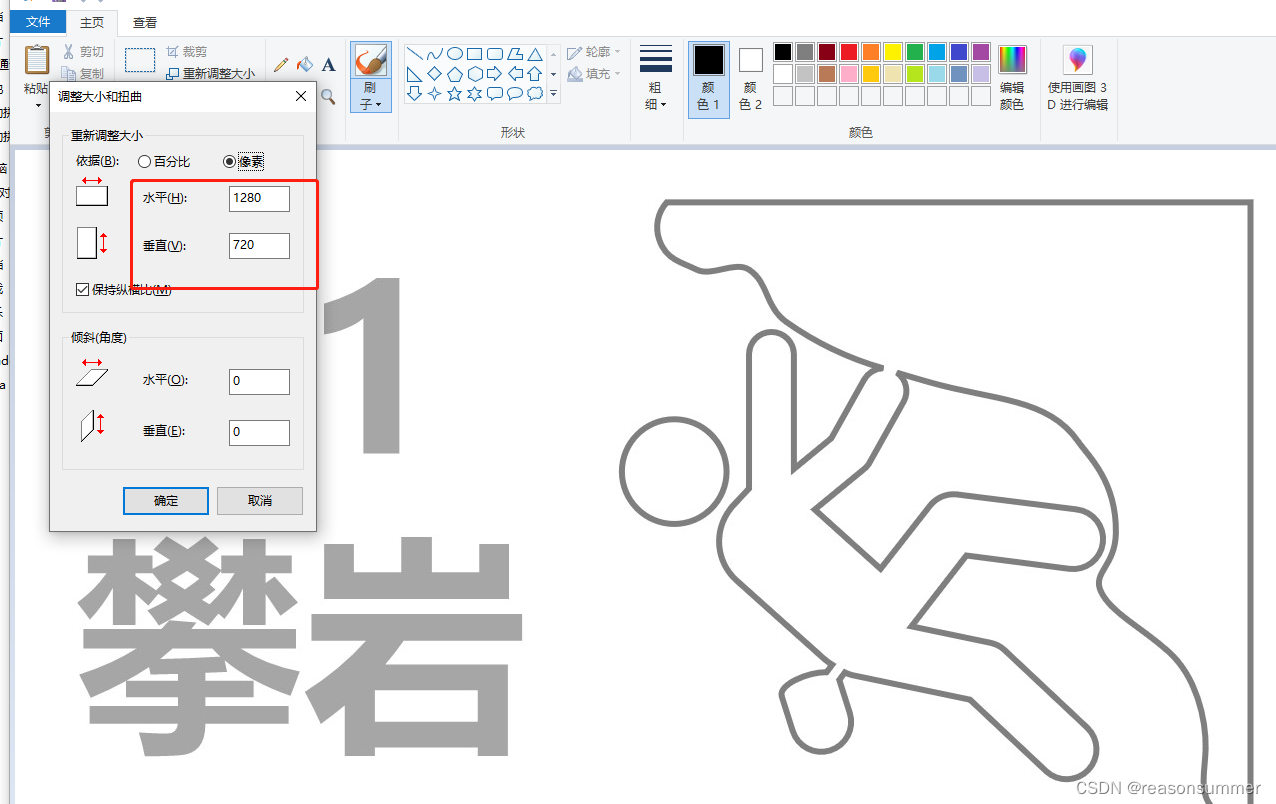This screenshot has height=804, width=1276.
Task: Switch to the View (查看) tab
Action: (x=145, y=22)
